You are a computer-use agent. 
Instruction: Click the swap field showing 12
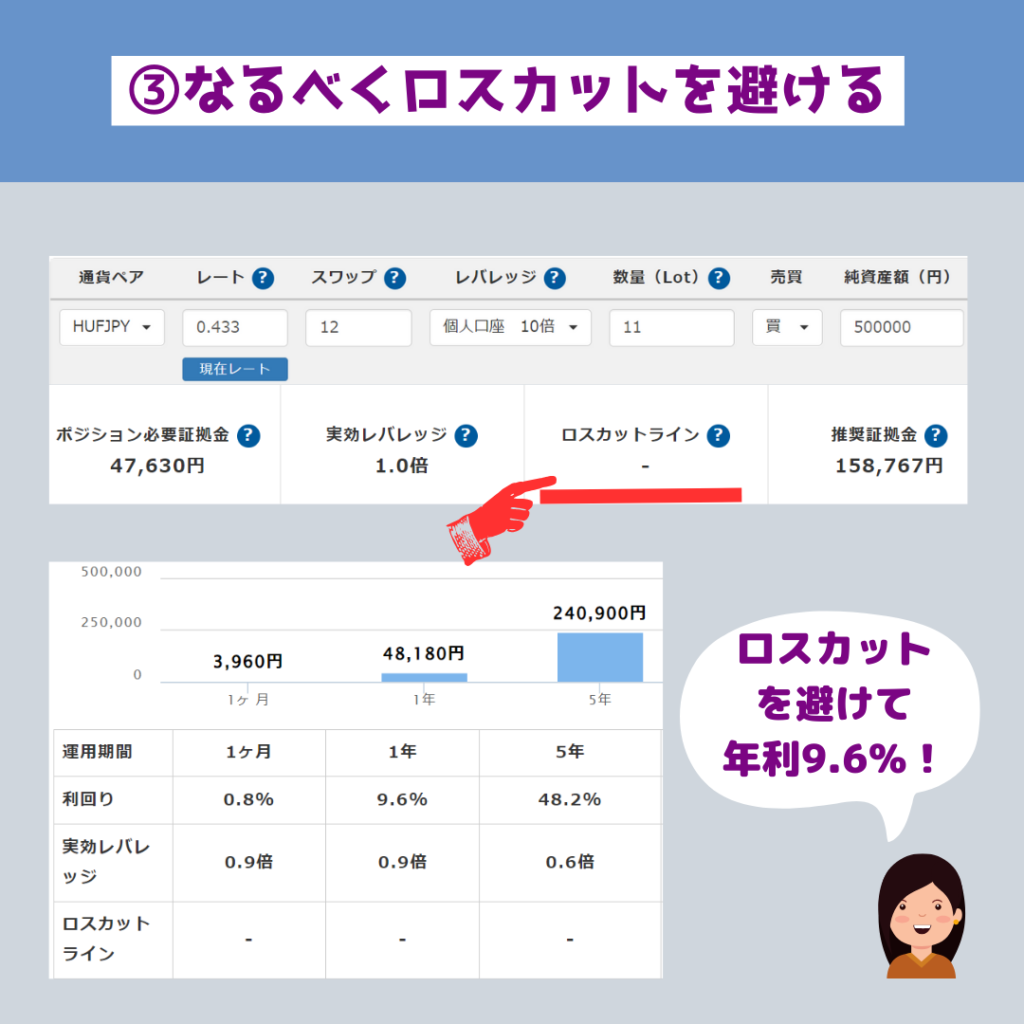coord(358,327)
